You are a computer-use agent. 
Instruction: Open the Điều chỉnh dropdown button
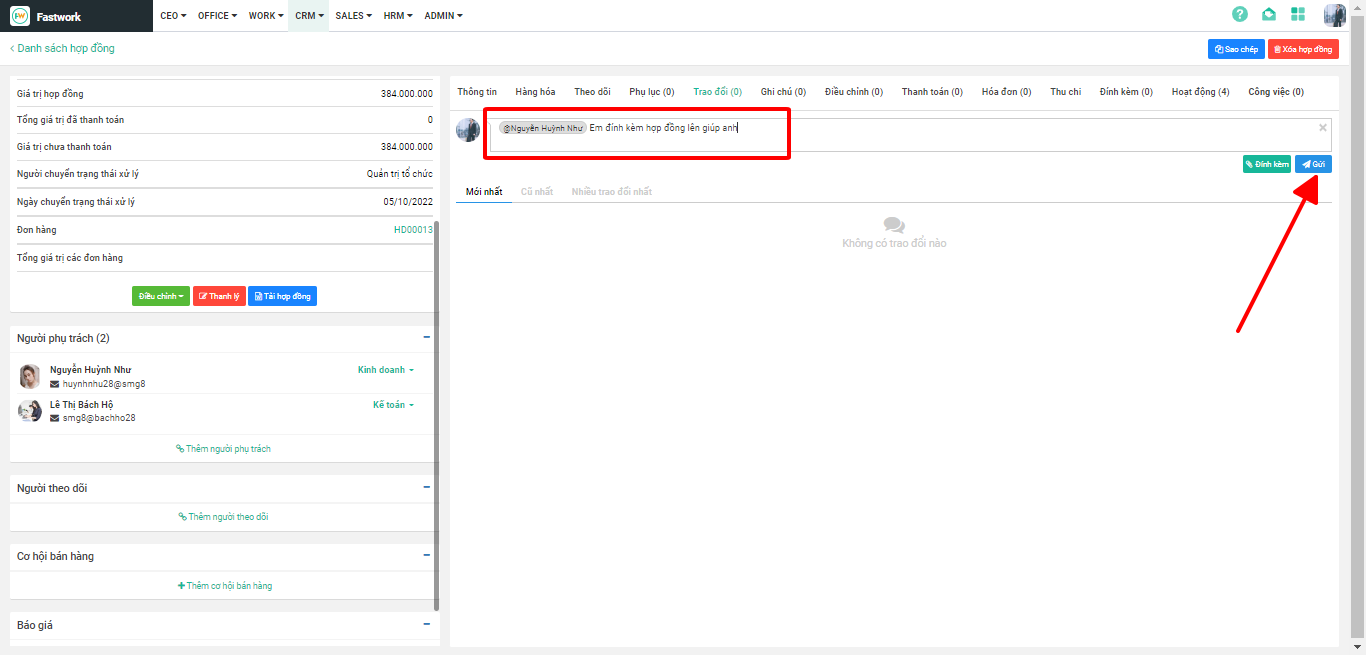(160, 296)
